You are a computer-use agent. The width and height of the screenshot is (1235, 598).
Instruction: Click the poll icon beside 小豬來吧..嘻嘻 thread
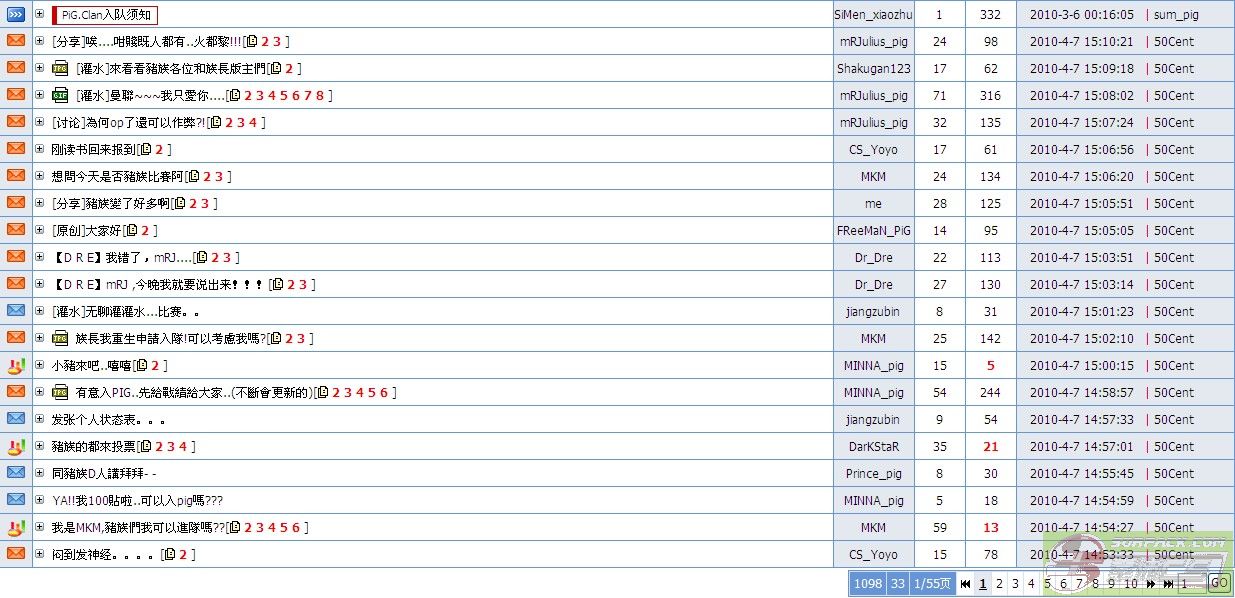[16, 365]
